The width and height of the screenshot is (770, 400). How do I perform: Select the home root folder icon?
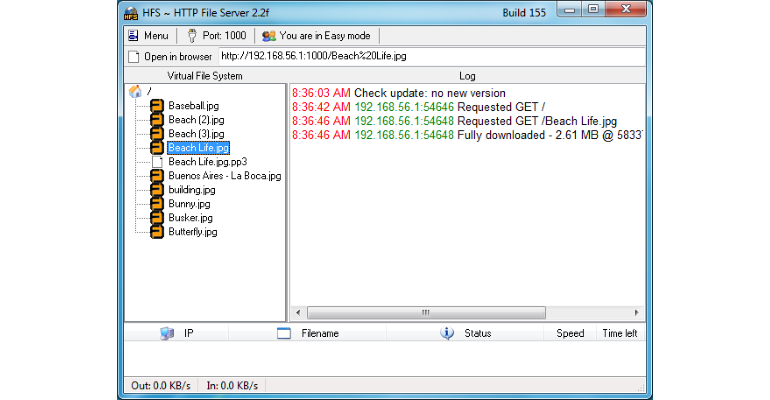pos(135,92)
